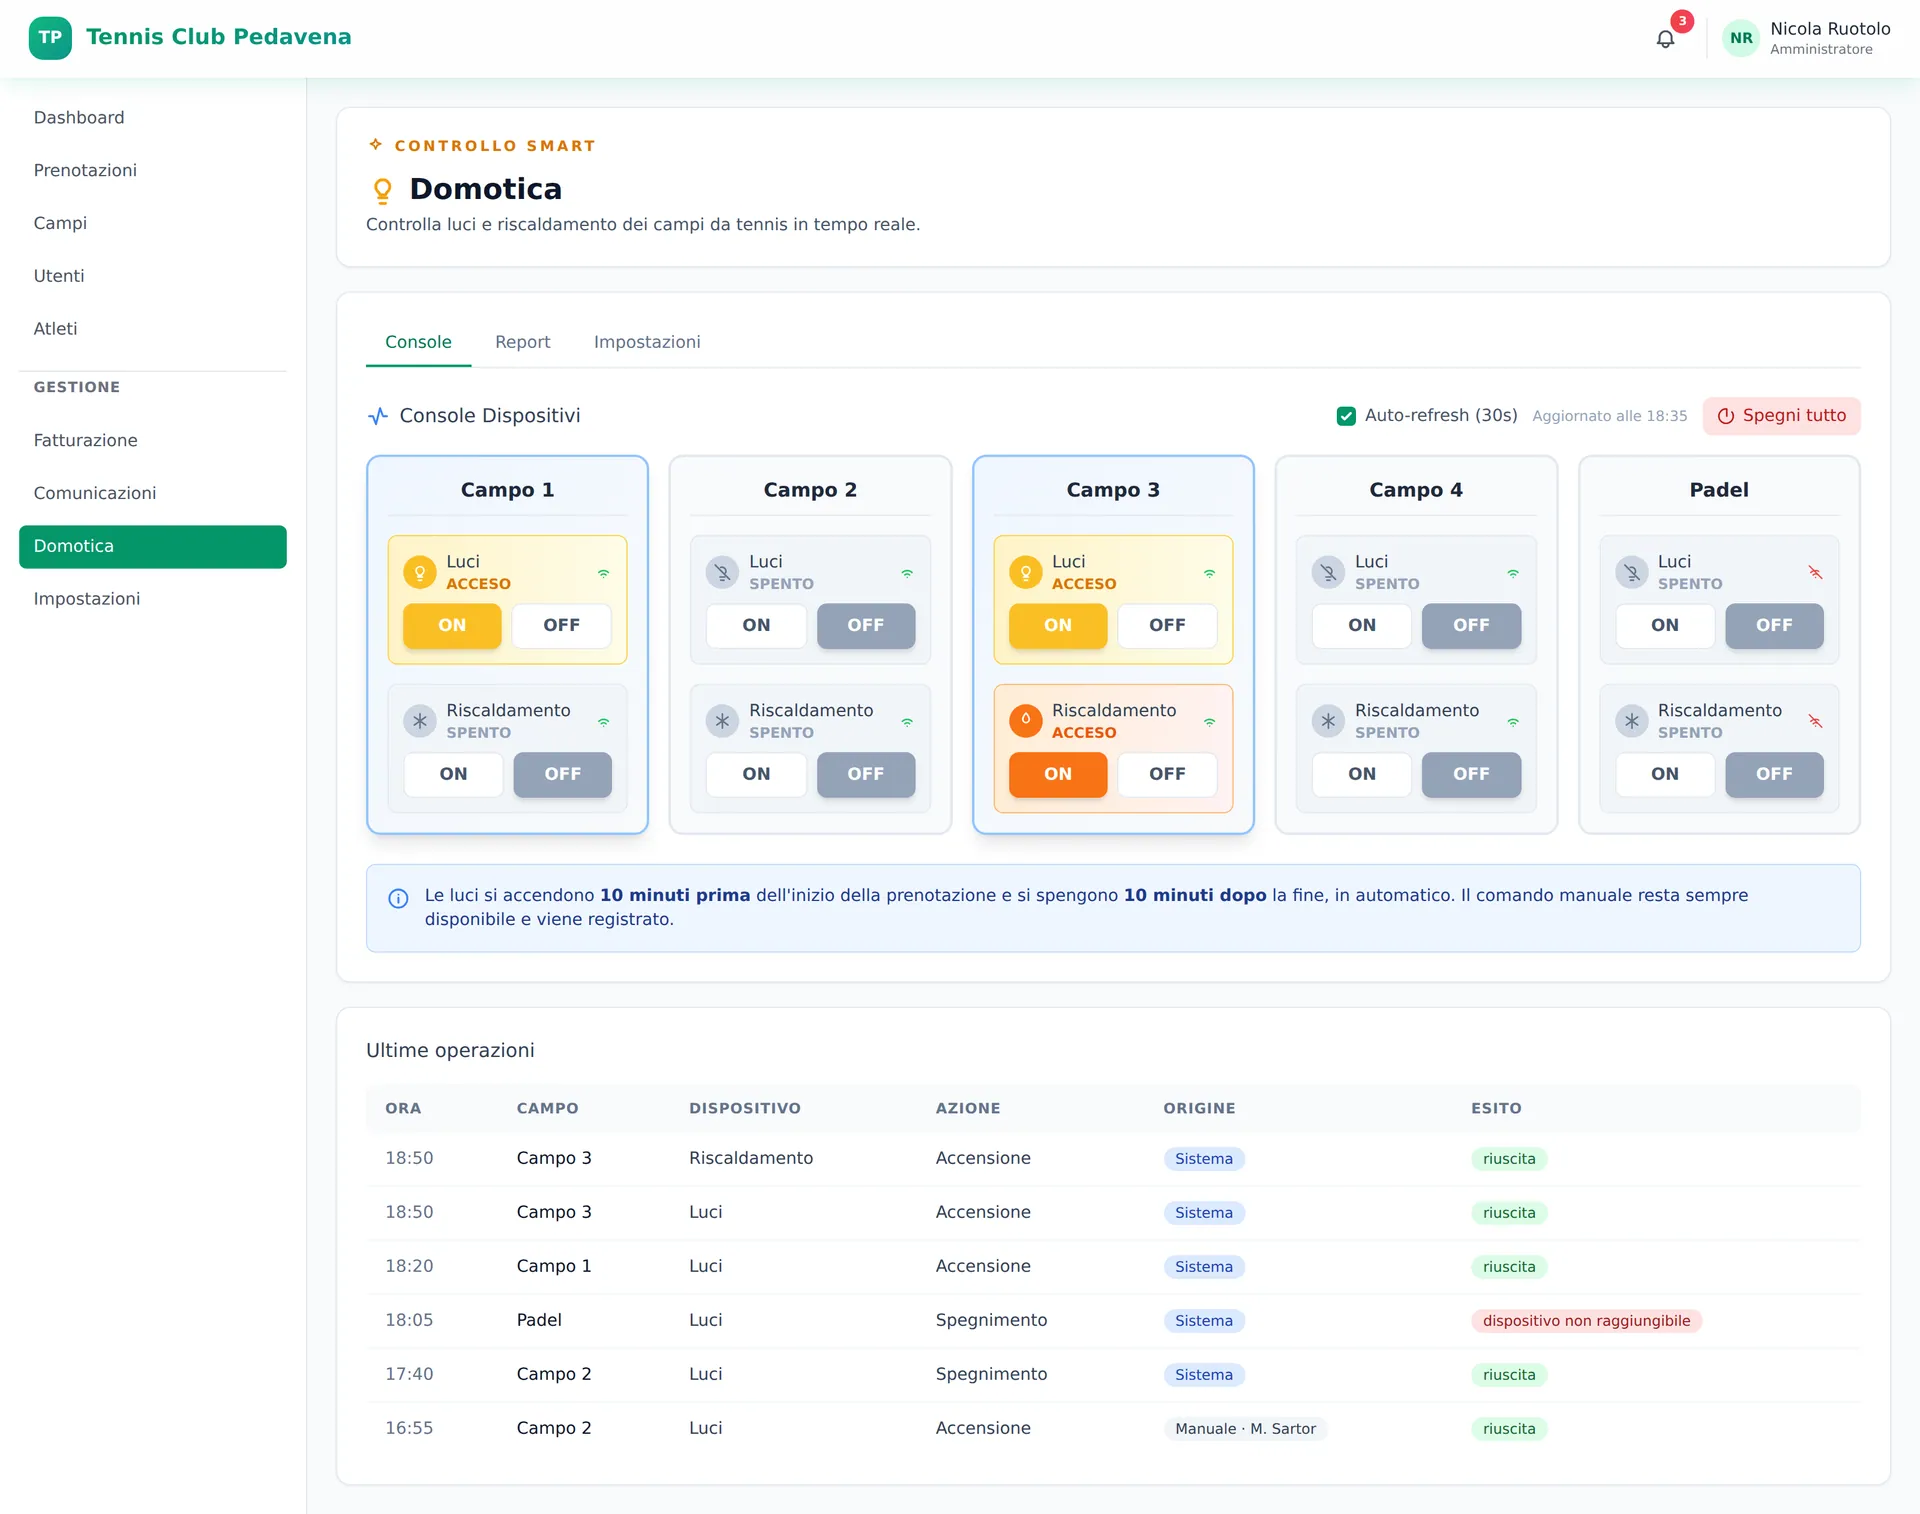Viewport: 1920px width, 1514px height.
Task: Click the 18:20 Campo 1 log row
Action: click(1113, 1267)
